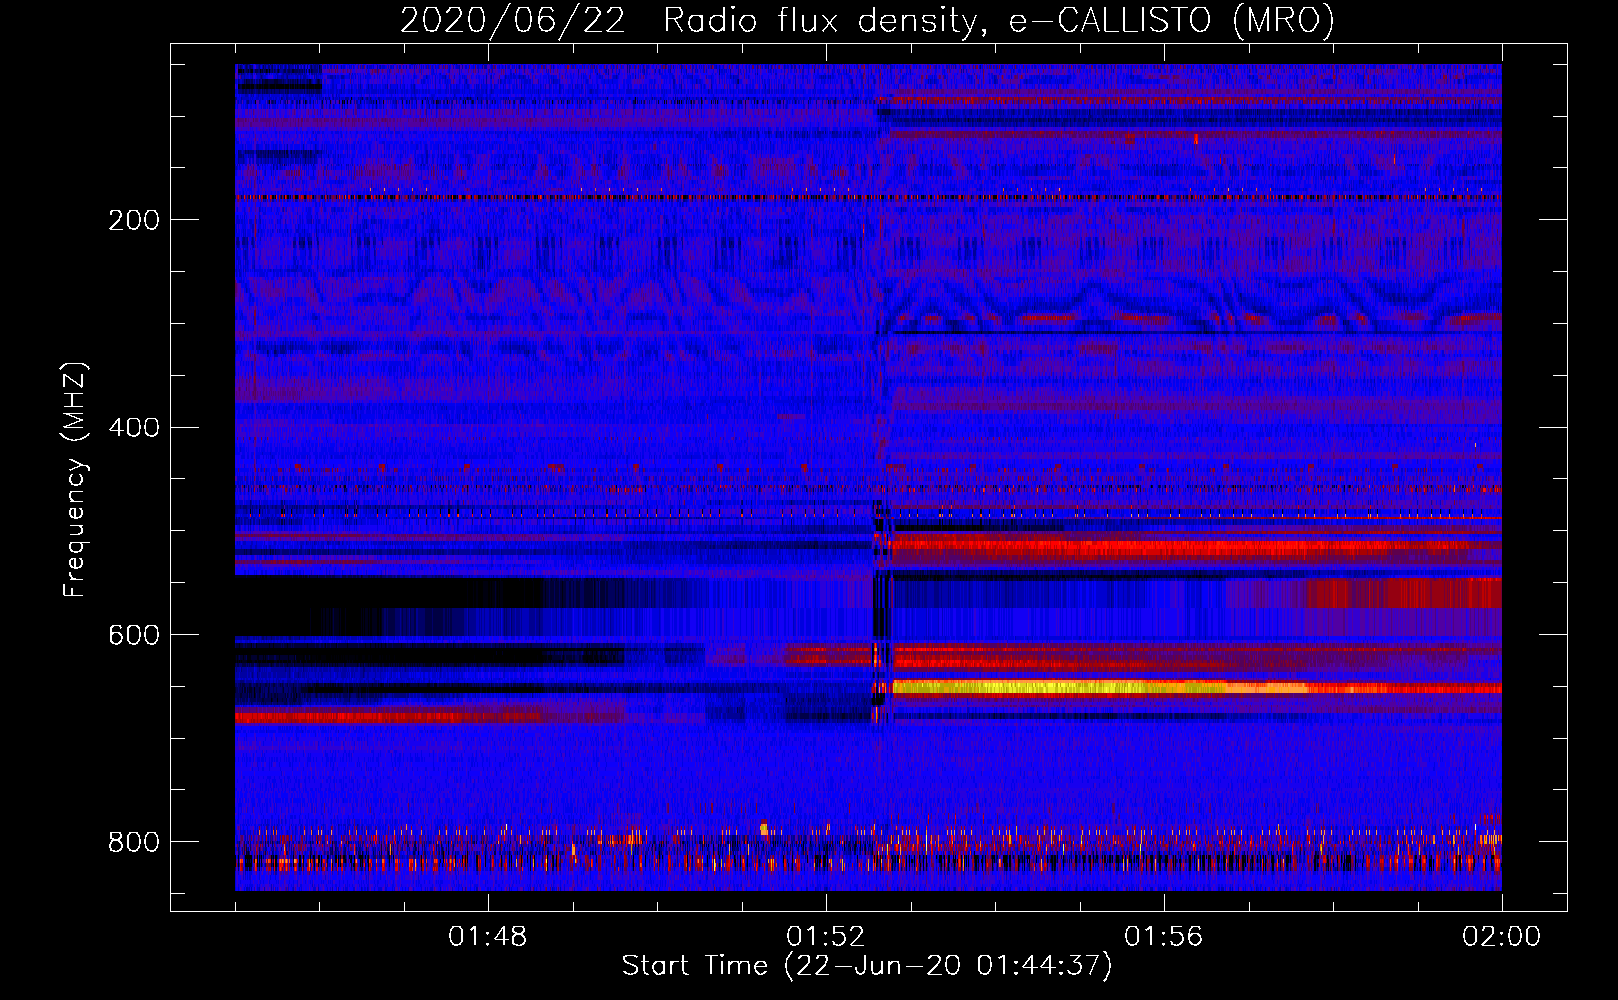Click the 02:00 time tick label
The height and width of the screenshot is (1000, 1618).
tap(1502, 937)
